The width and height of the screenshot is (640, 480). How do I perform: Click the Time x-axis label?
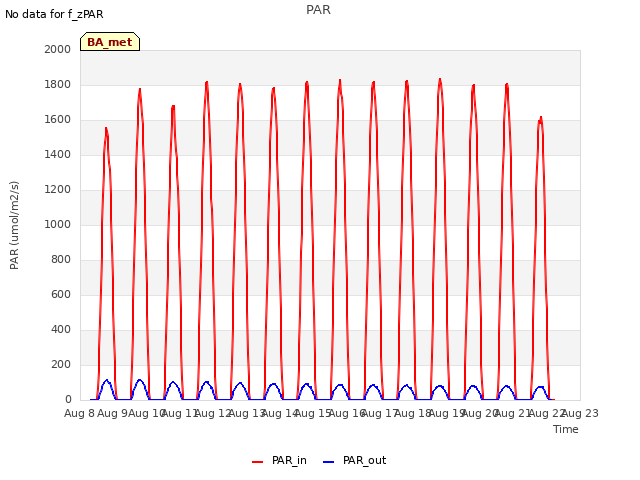566,429
